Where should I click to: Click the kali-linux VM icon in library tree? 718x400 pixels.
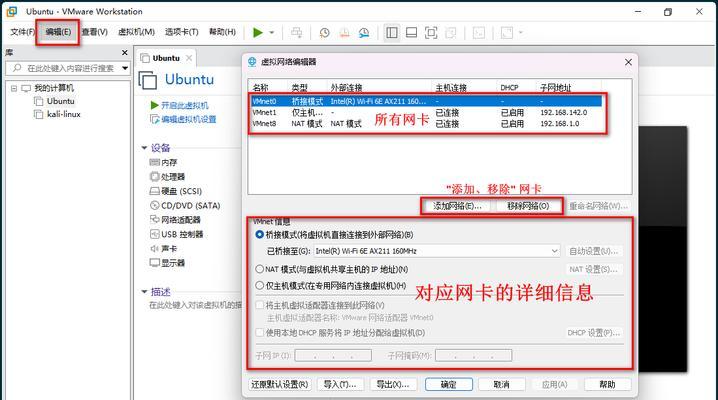[39, 114]
